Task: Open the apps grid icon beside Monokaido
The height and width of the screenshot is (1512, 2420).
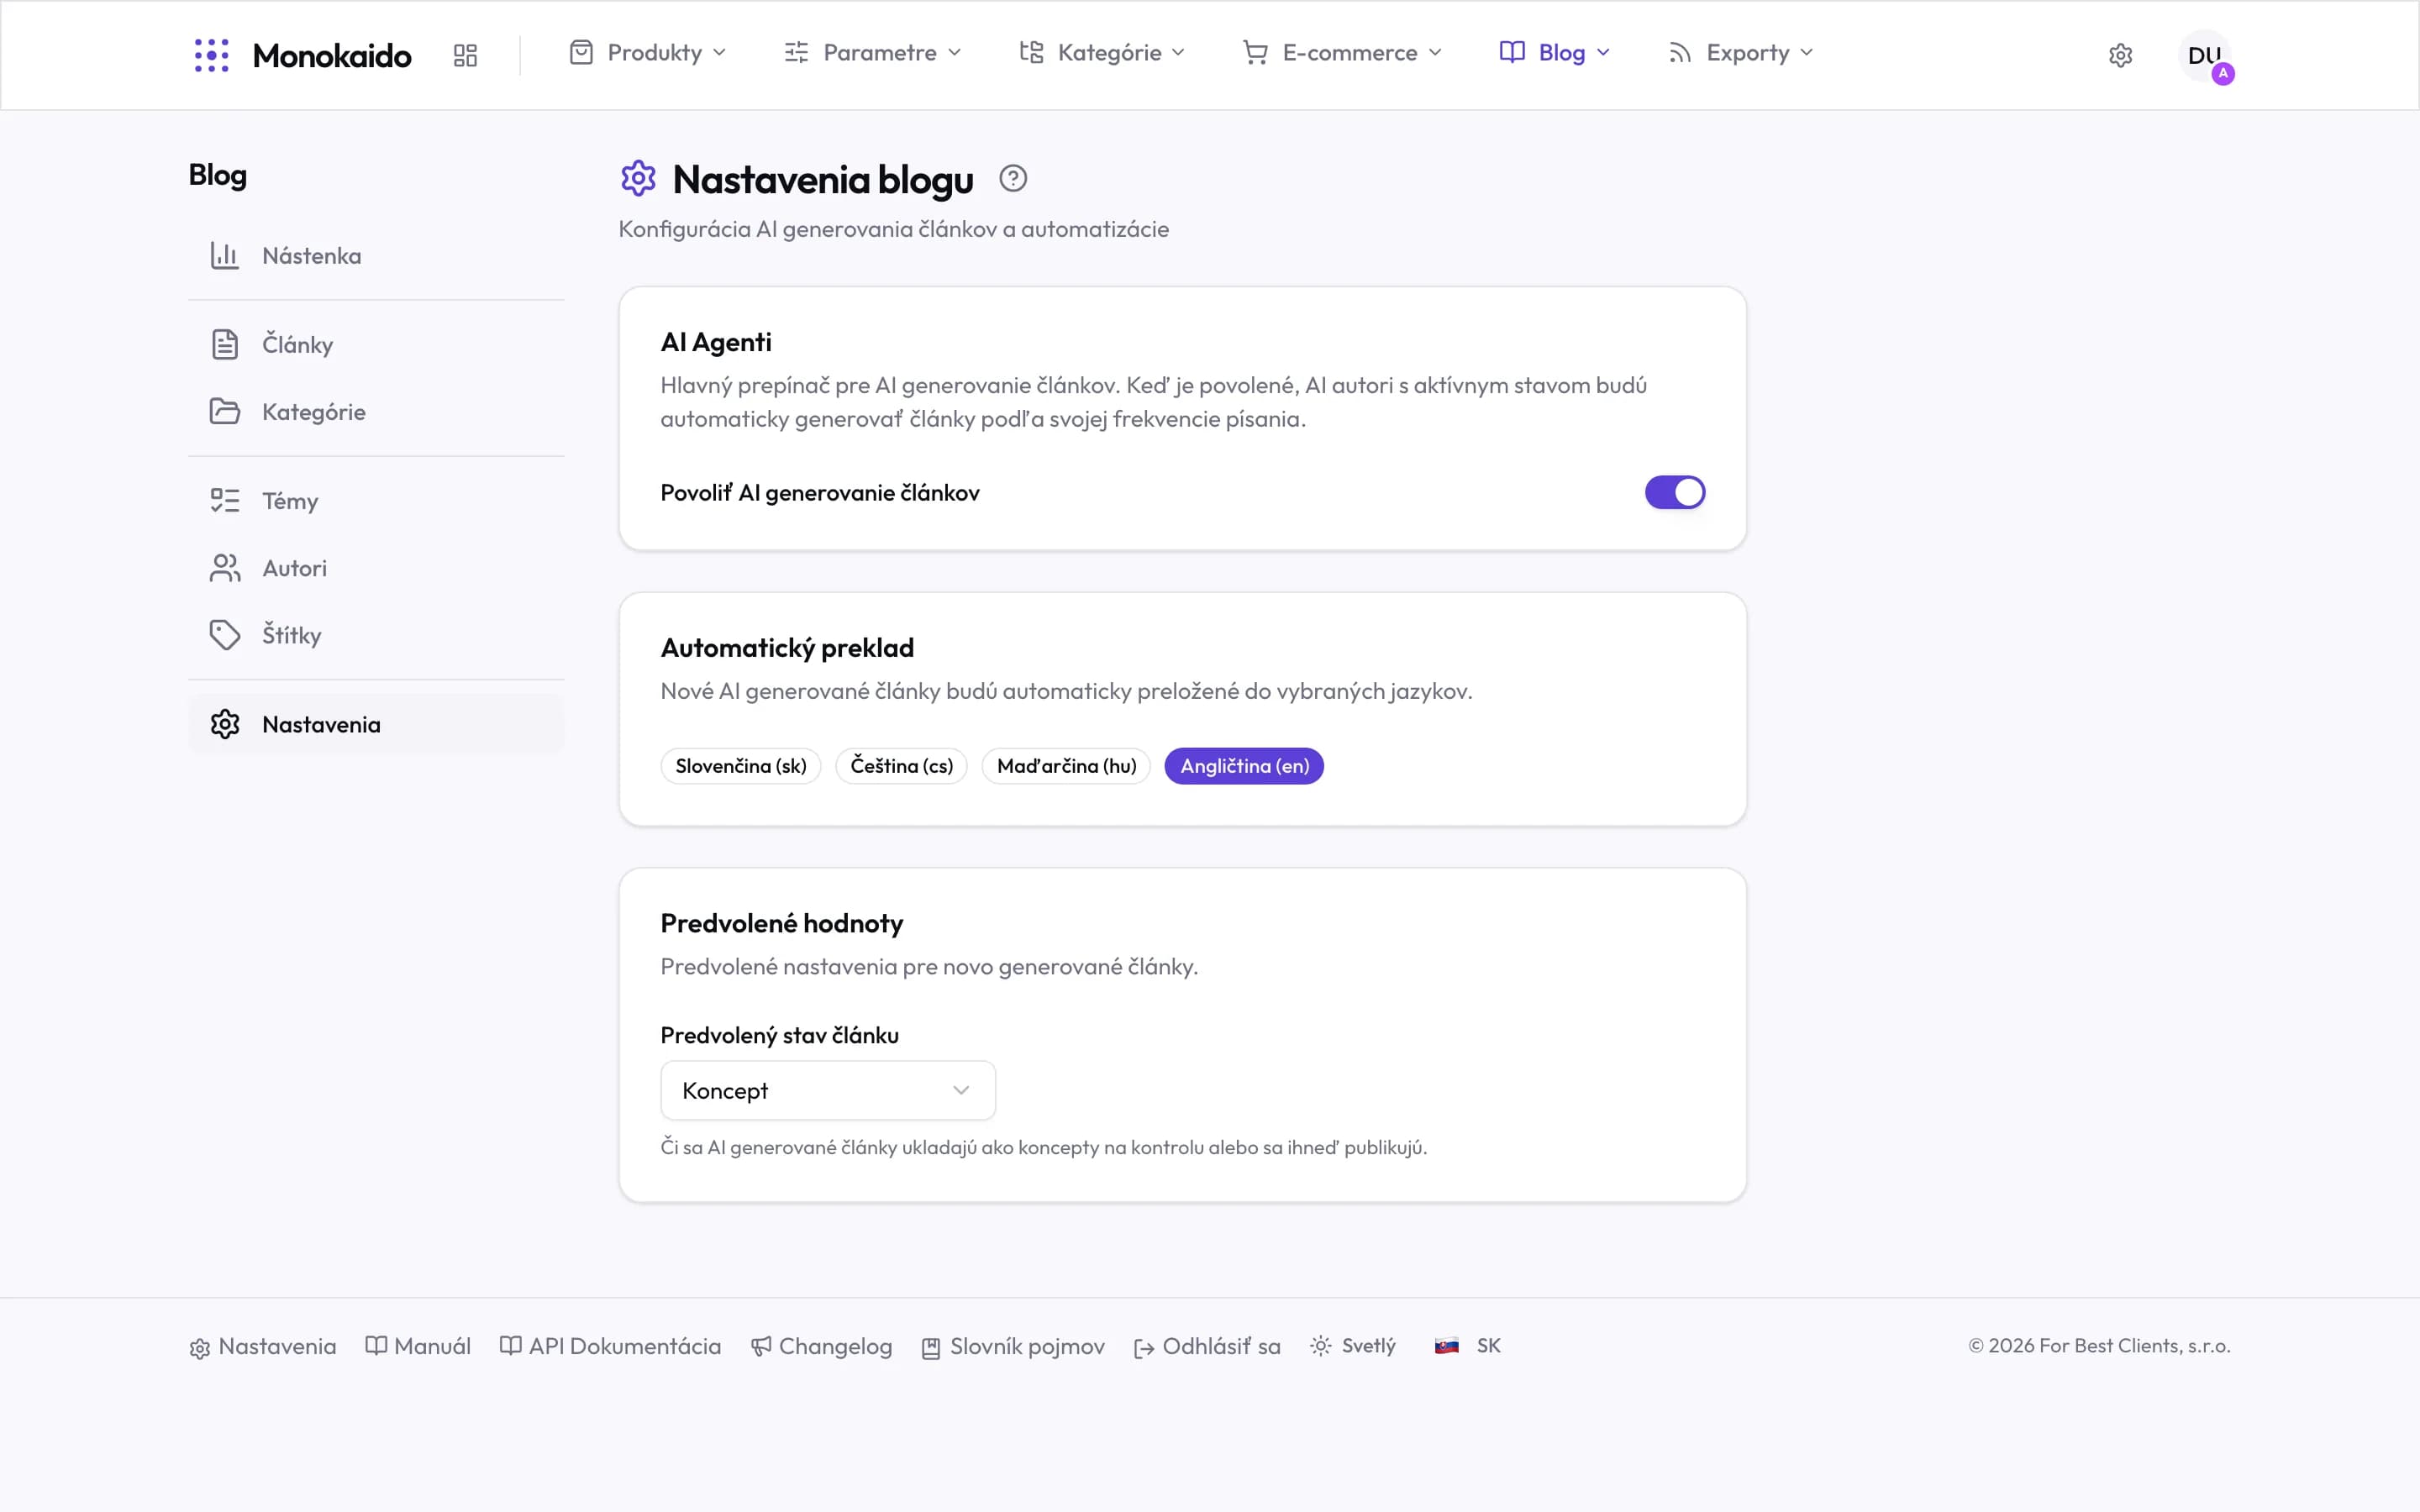Action: tap(465, 55)
